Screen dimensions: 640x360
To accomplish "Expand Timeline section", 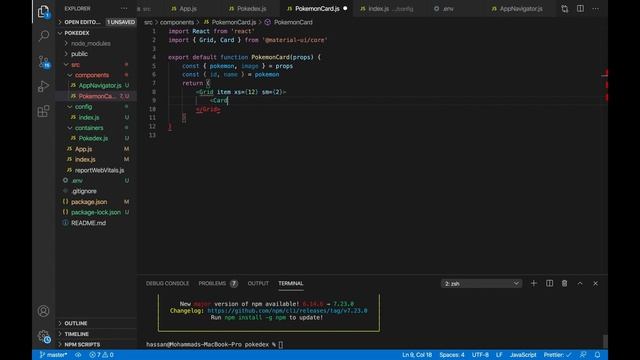I will pos(96,334).
